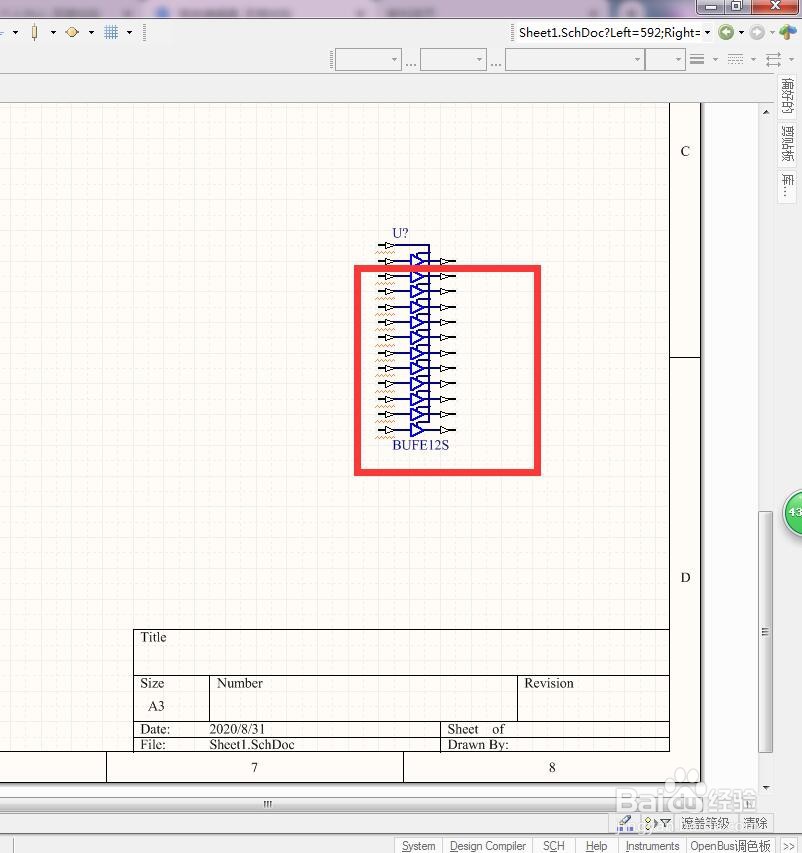This screenshot has width=802, height=853.
Task: Open first empty combo box in formatting bar
Action: 368,59
